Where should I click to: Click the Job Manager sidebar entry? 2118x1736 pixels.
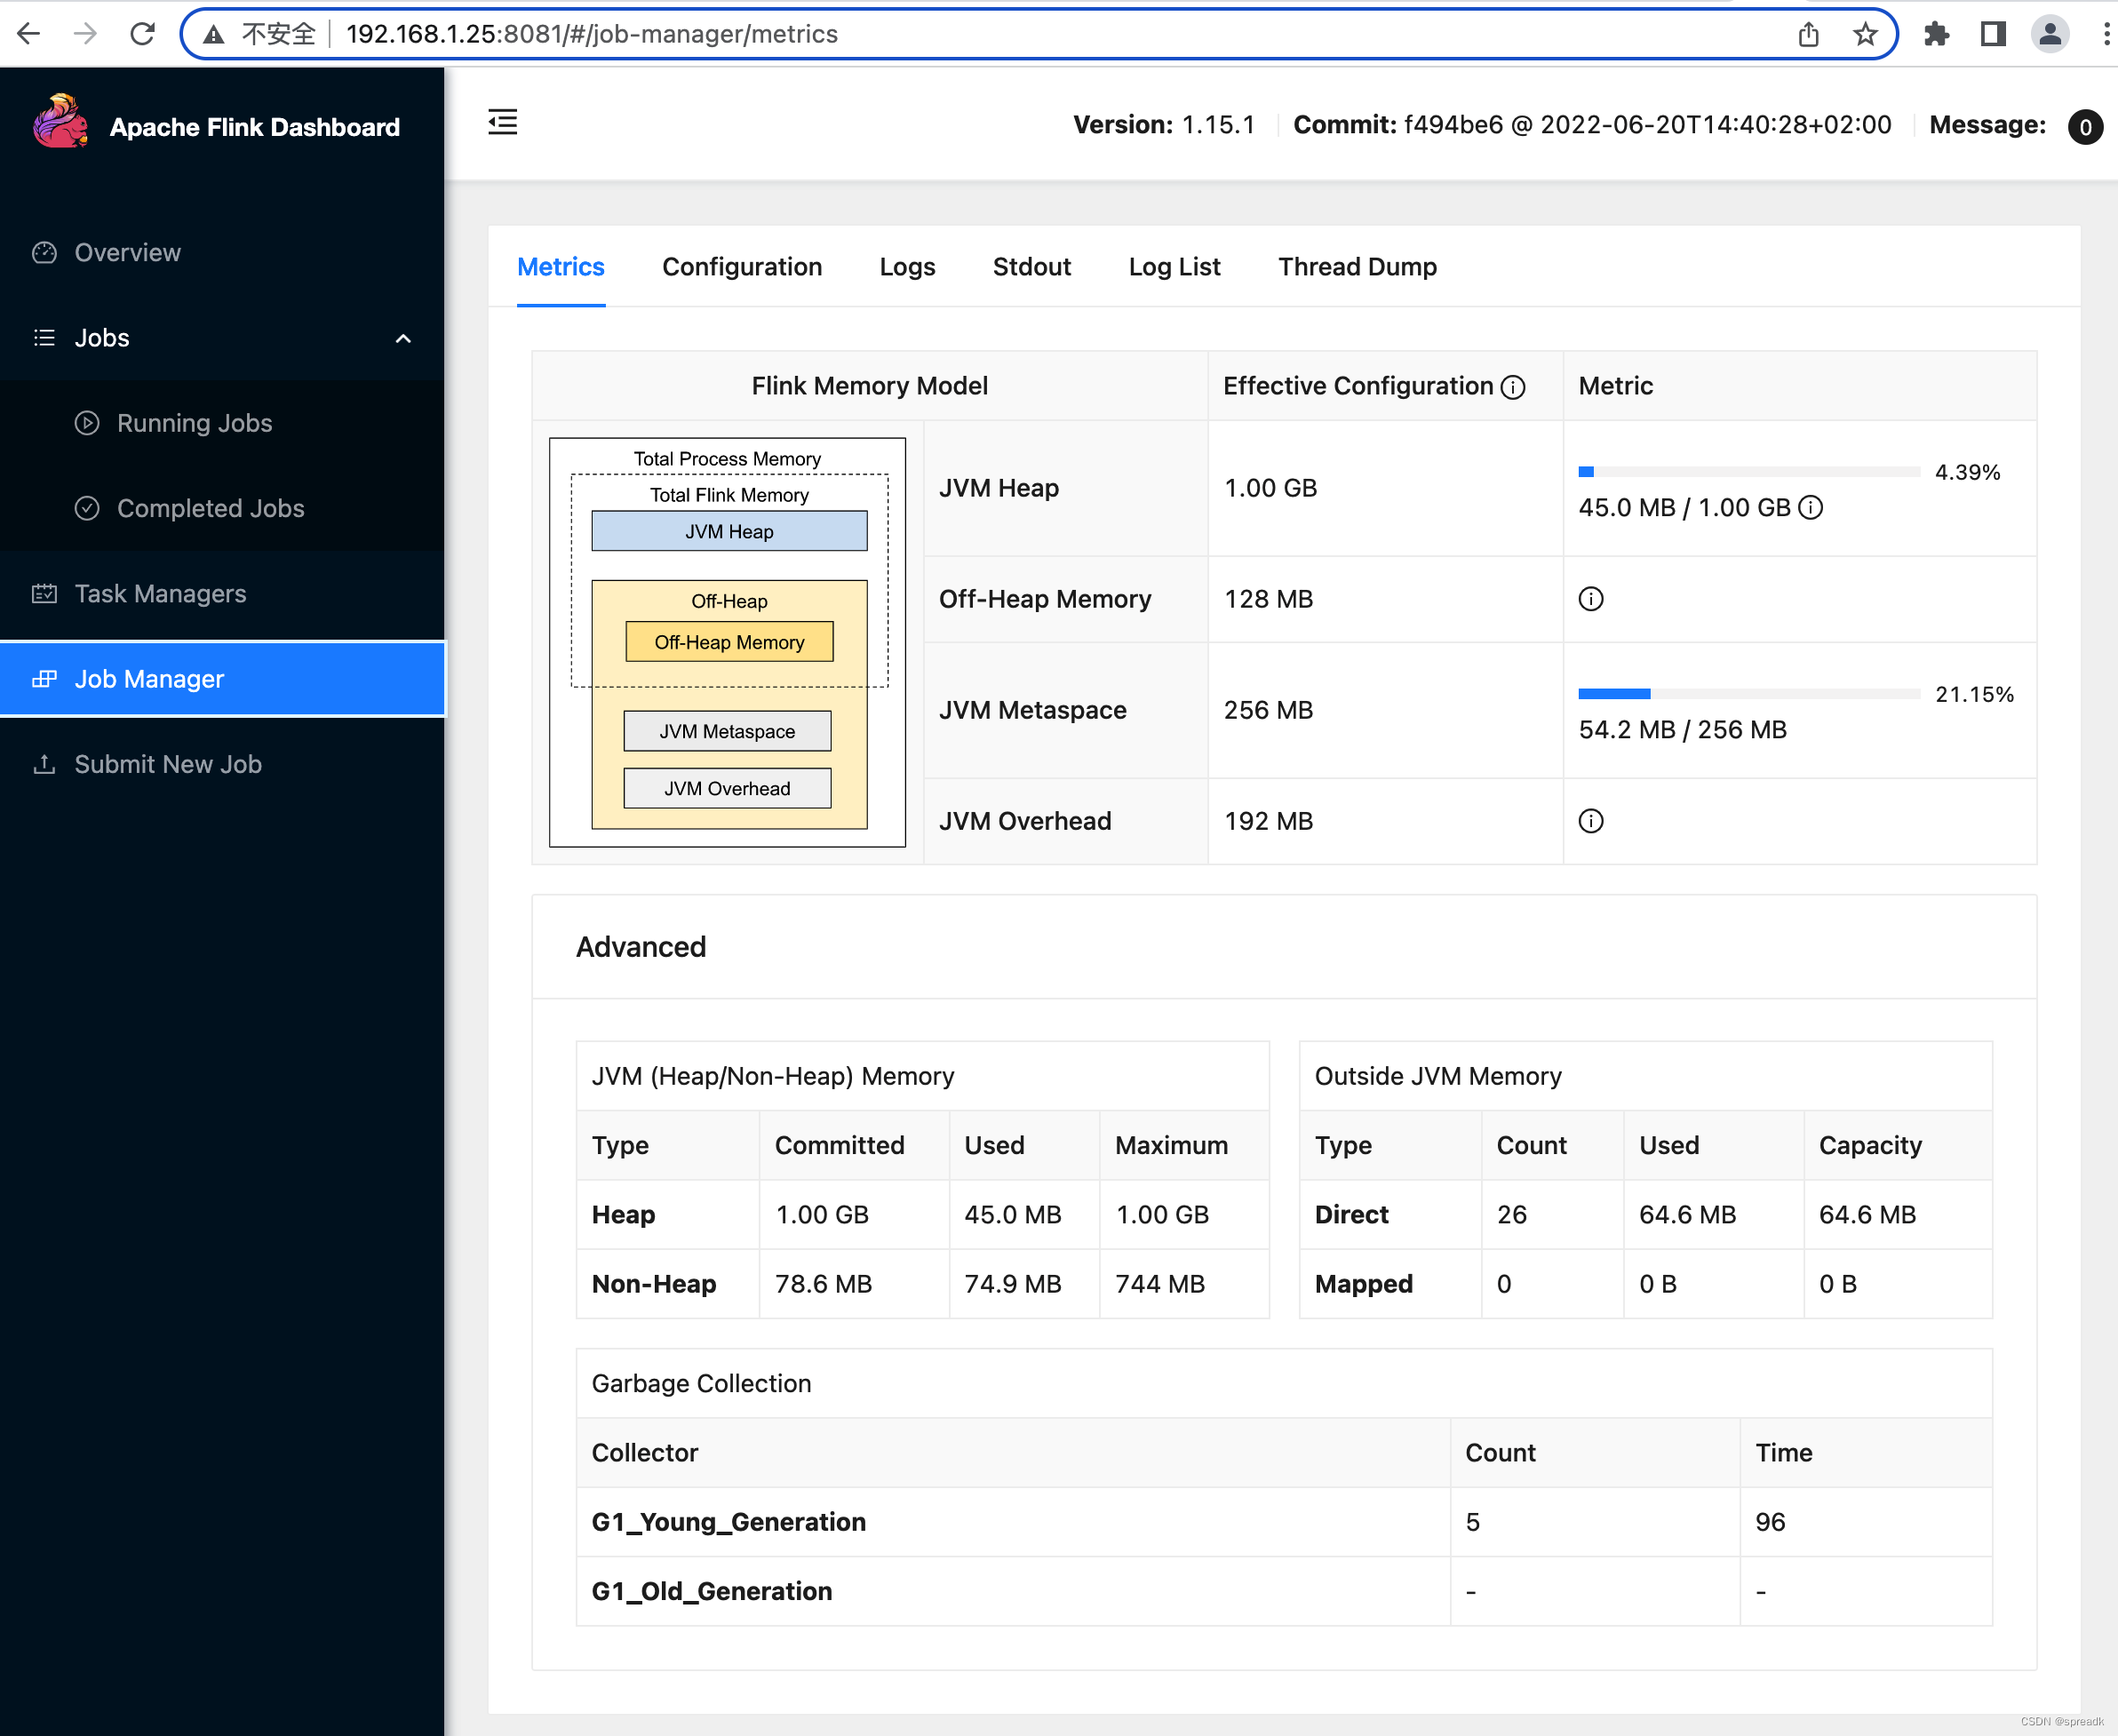[x=150, y=678]
